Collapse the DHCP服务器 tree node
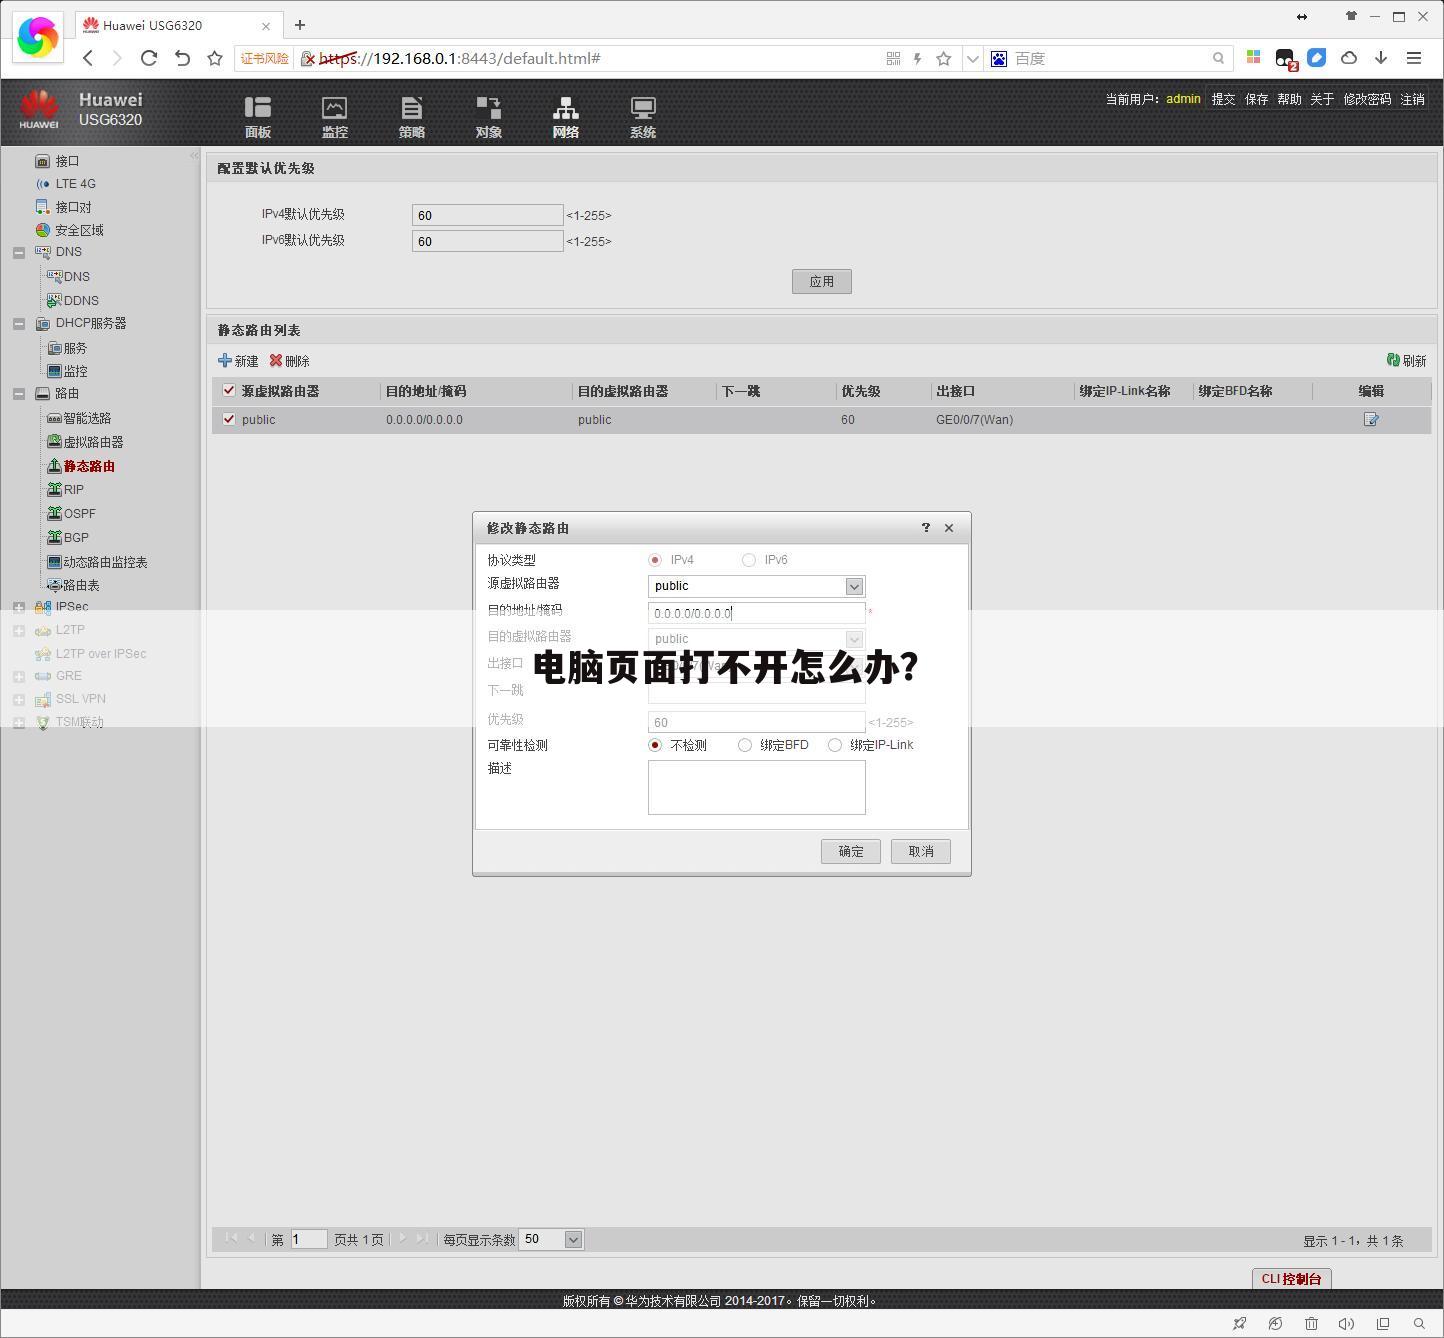 (19, 324)
